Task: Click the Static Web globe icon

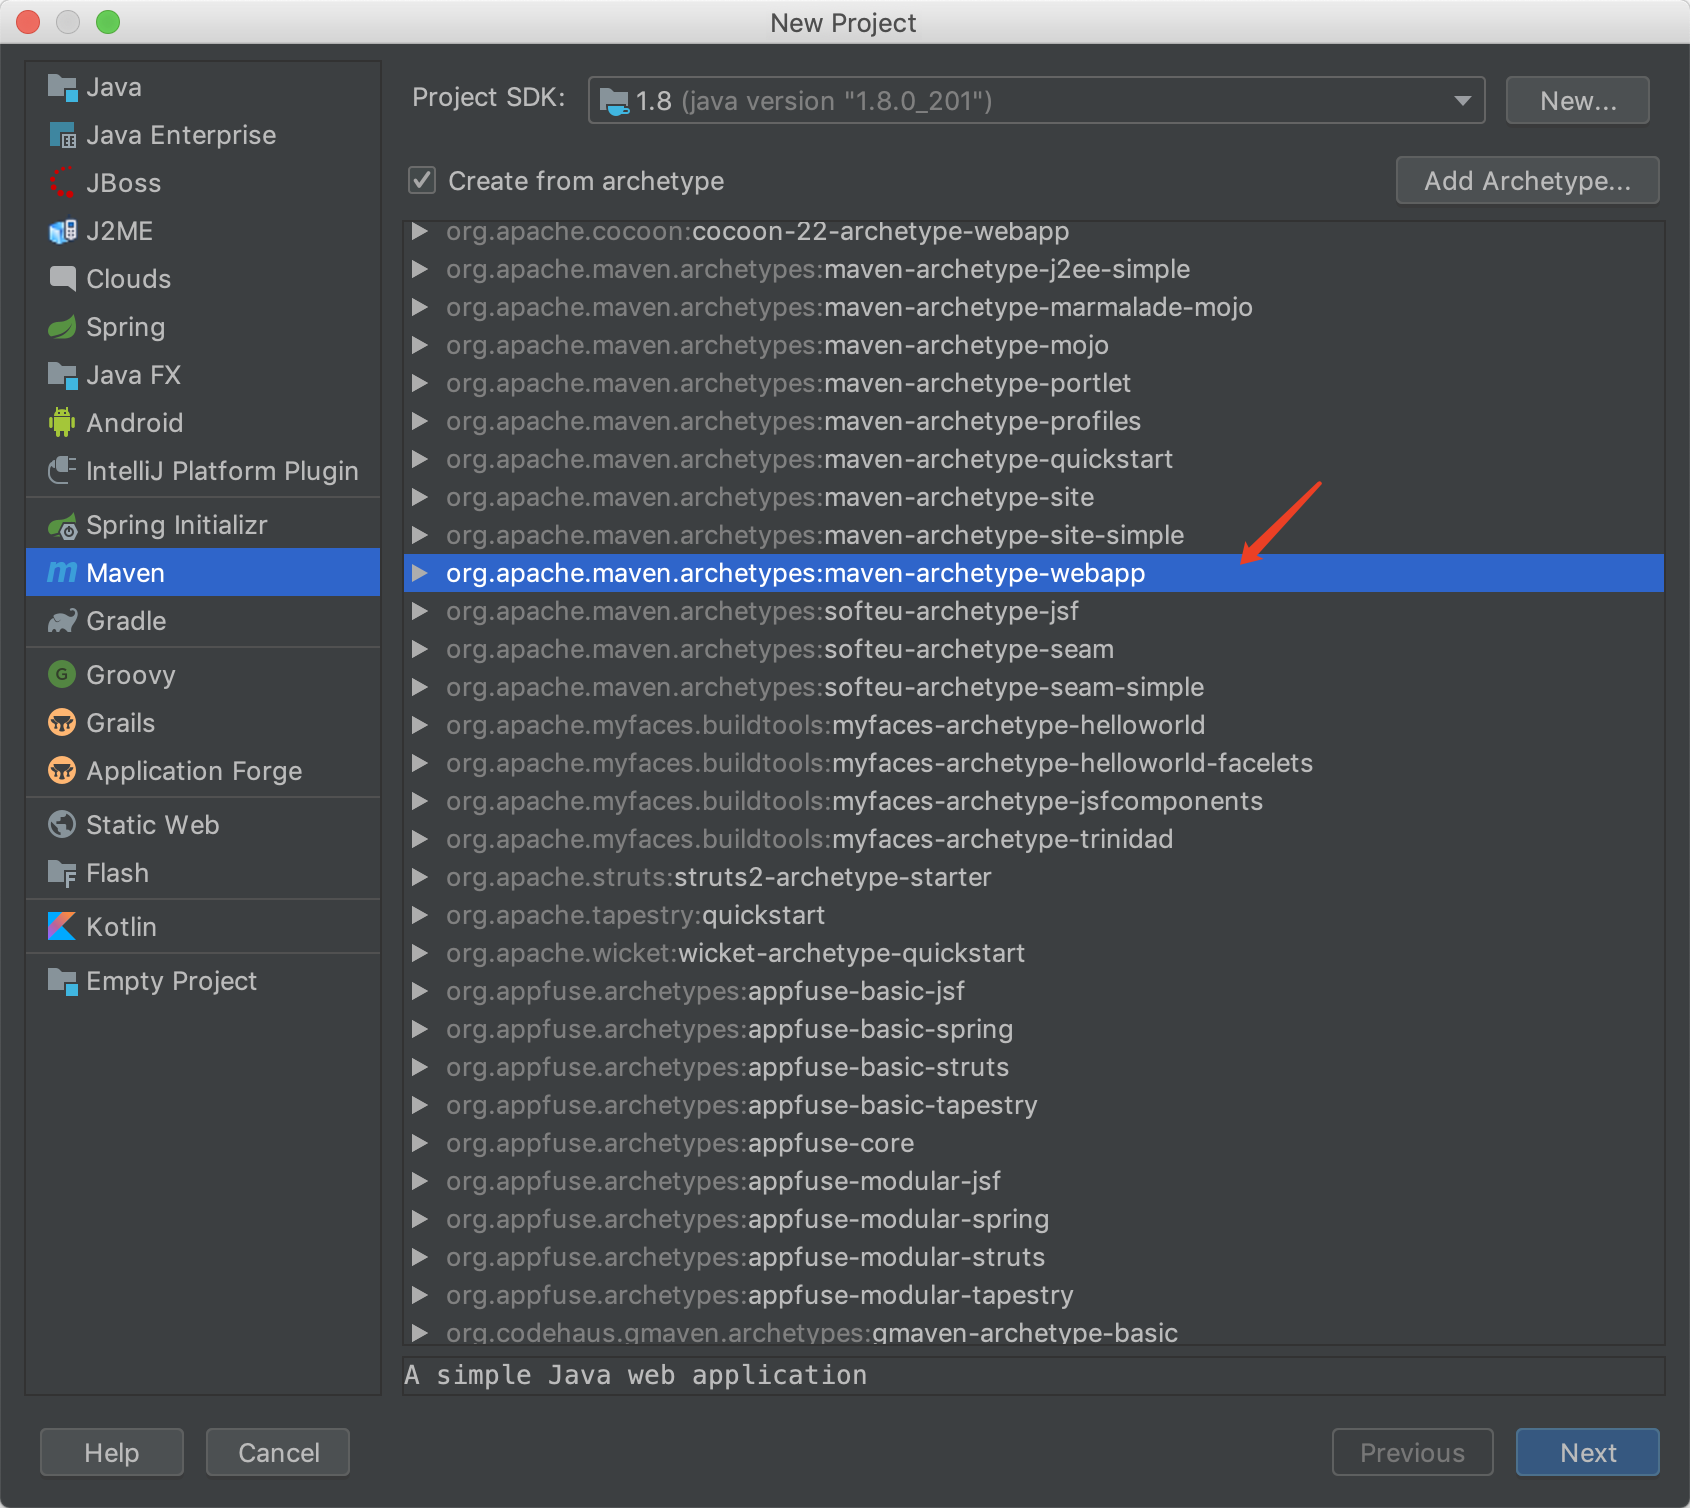Action: point(62,825)
